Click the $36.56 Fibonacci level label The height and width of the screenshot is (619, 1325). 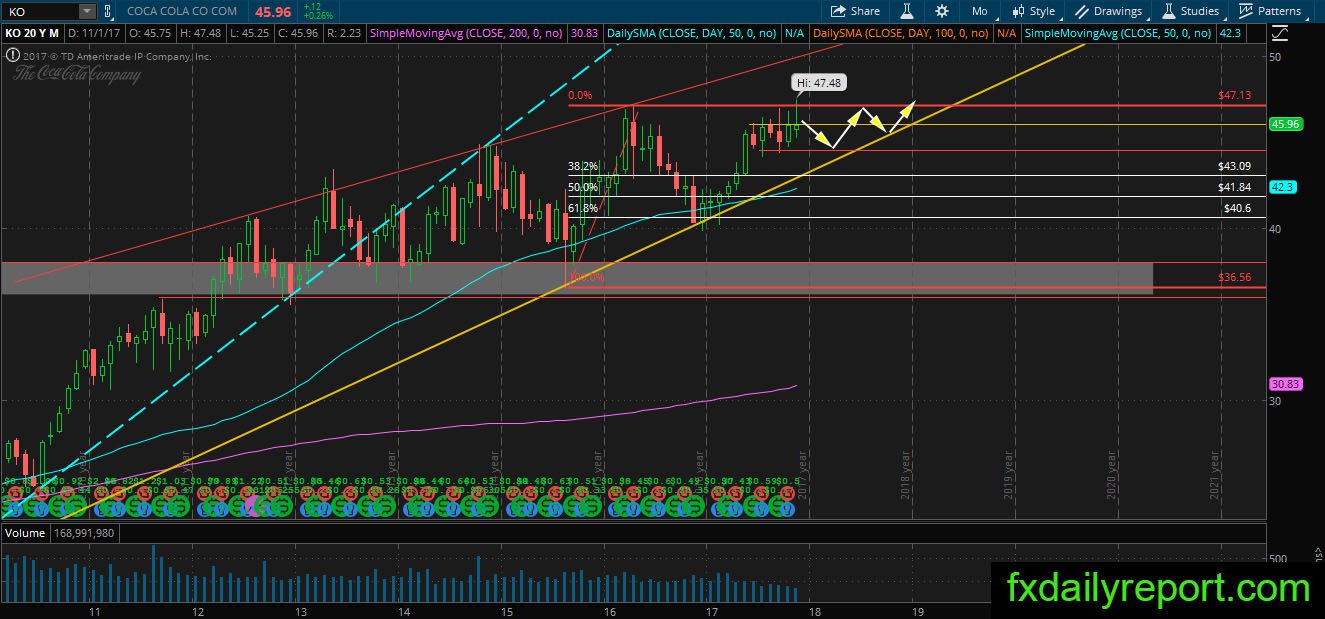point(1234,277)
